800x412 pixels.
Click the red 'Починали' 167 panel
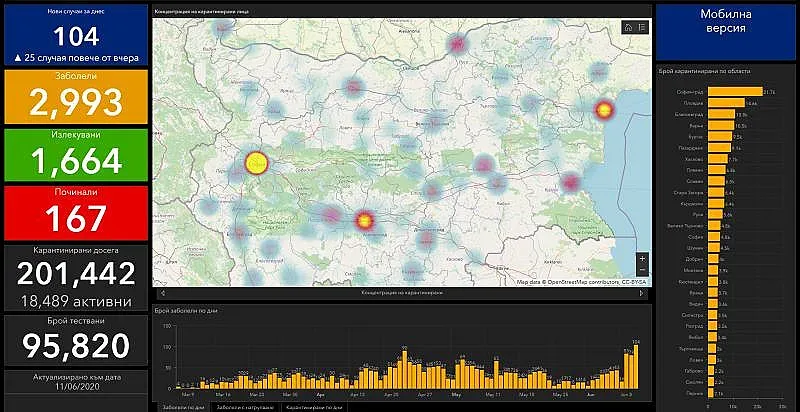pos(77,213)
